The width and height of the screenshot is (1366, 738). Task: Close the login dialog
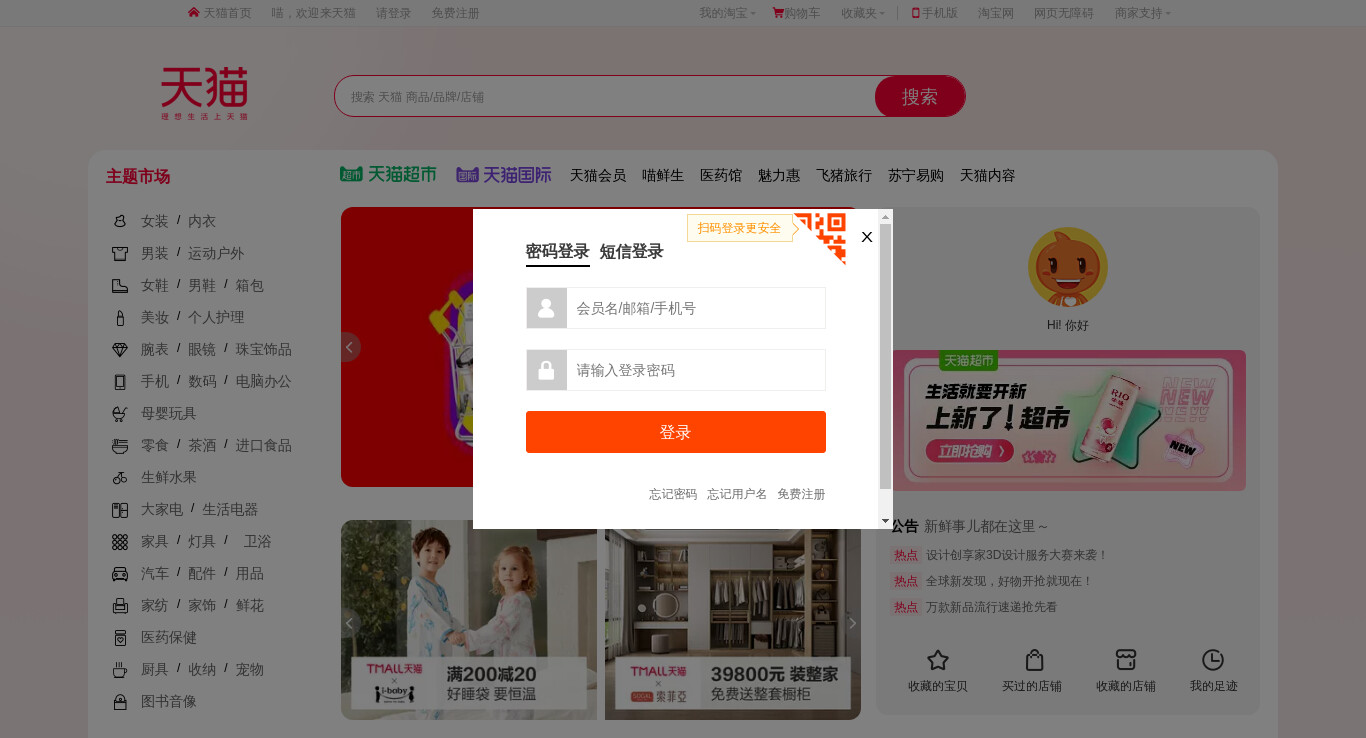click(867, 237)
